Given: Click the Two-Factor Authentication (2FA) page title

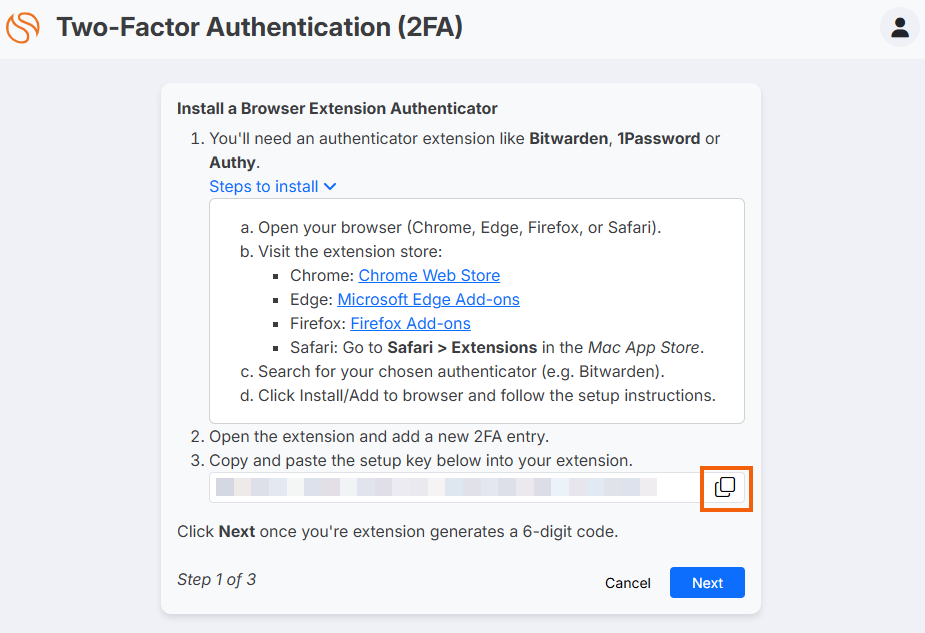Looking at the screenshot, I should pos(260,27).
